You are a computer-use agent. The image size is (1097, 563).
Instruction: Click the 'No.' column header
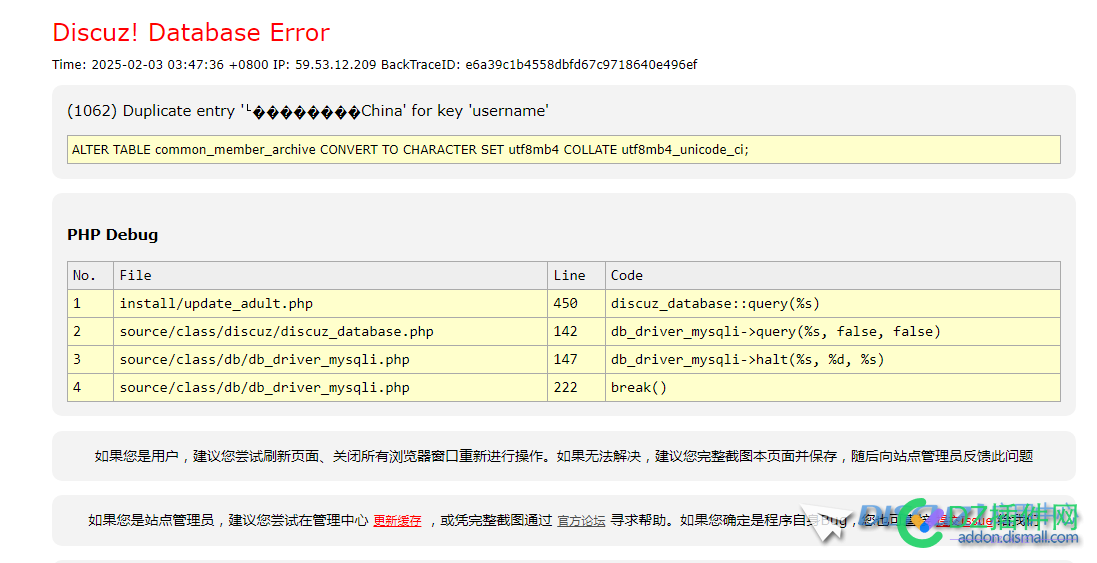90,276
